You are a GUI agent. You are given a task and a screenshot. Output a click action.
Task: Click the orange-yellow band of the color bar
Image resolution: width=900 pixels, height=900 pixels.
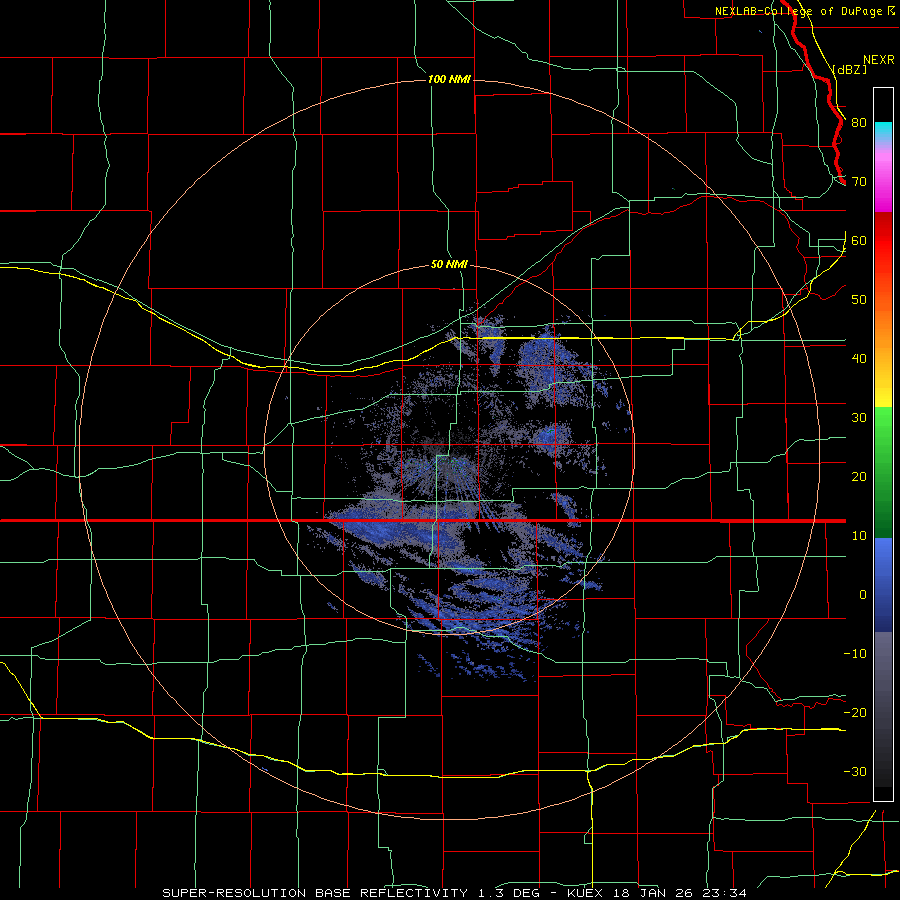click(883, 339)
